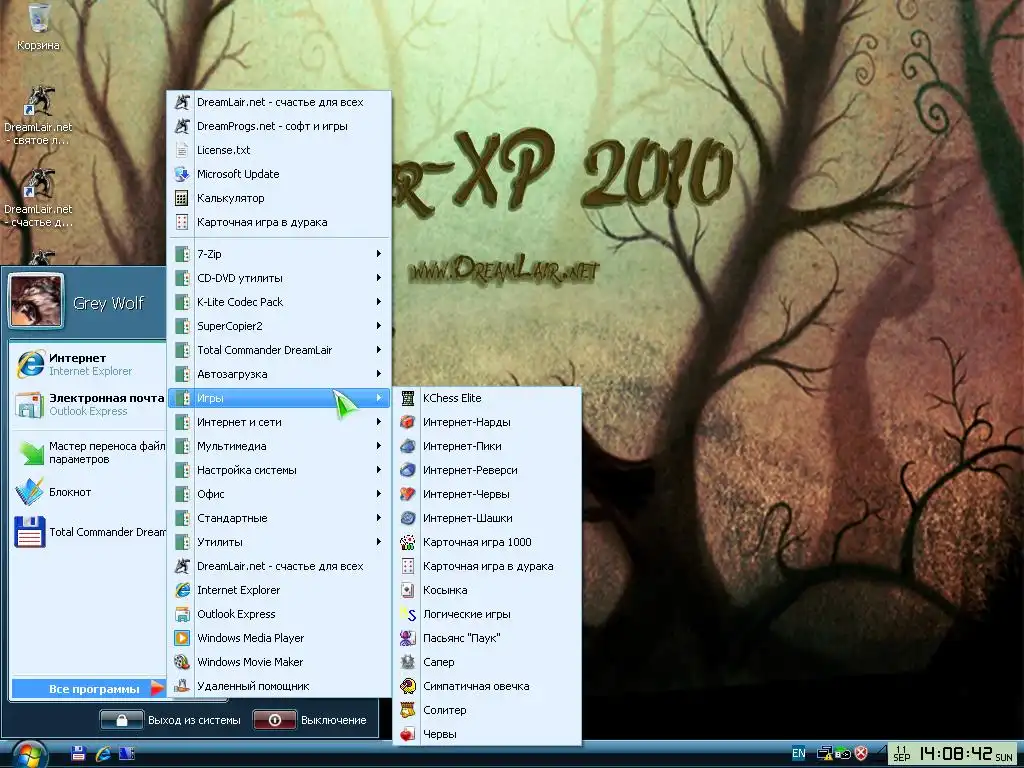The image size is (1024, 768).
Task: Expand Total Commander DreamLair submenu arrow
Action: tap(379, 350)
